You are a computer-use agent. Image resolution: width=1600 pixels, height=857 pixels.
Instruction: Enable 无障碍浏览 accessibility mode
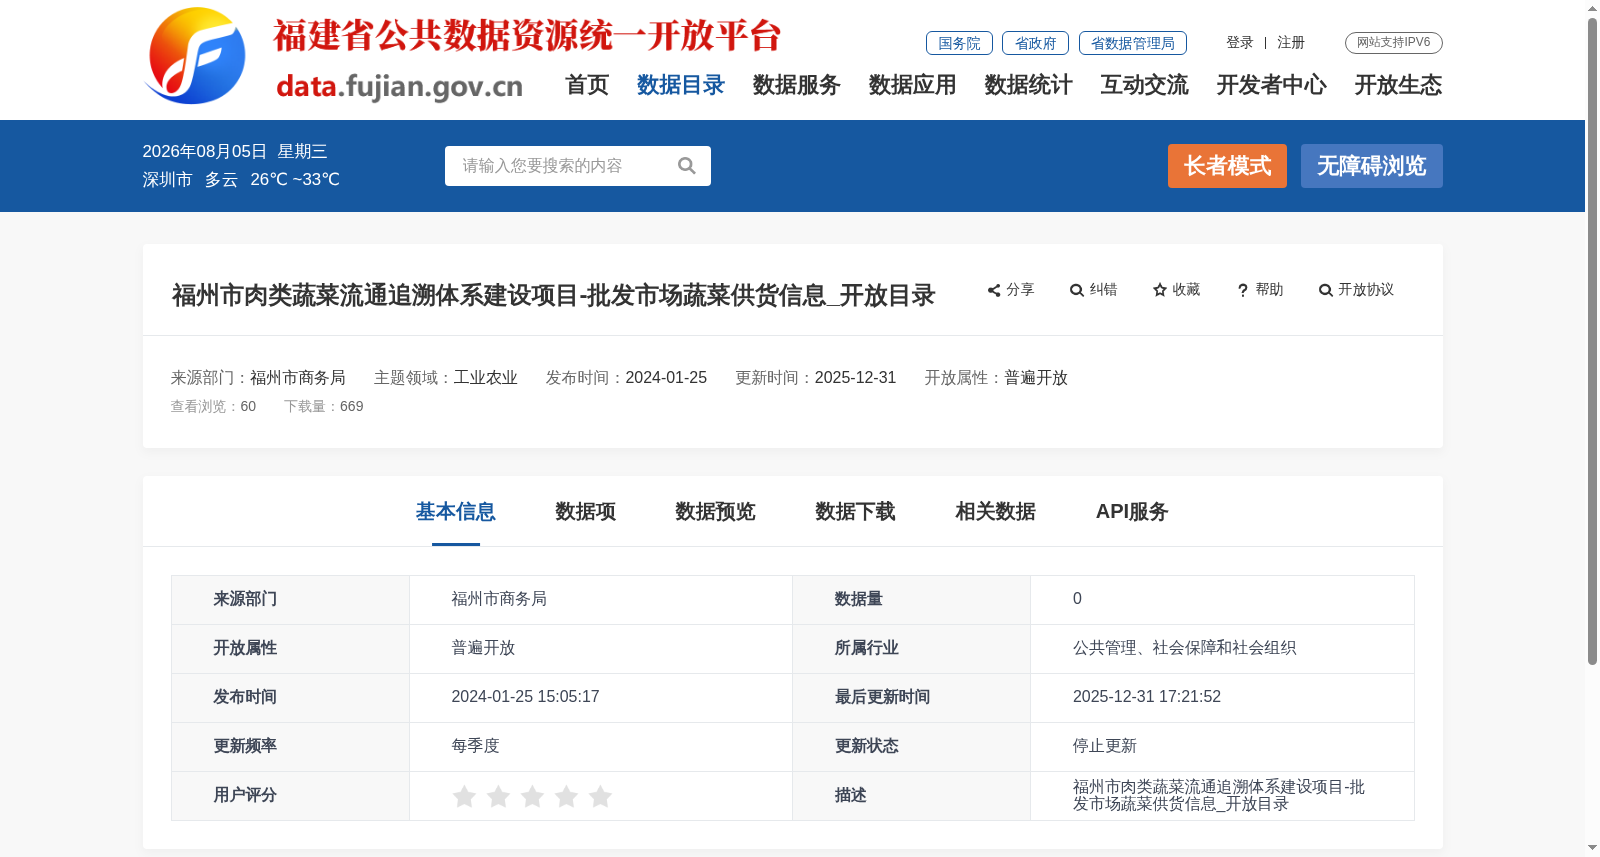click(1372, 166)
